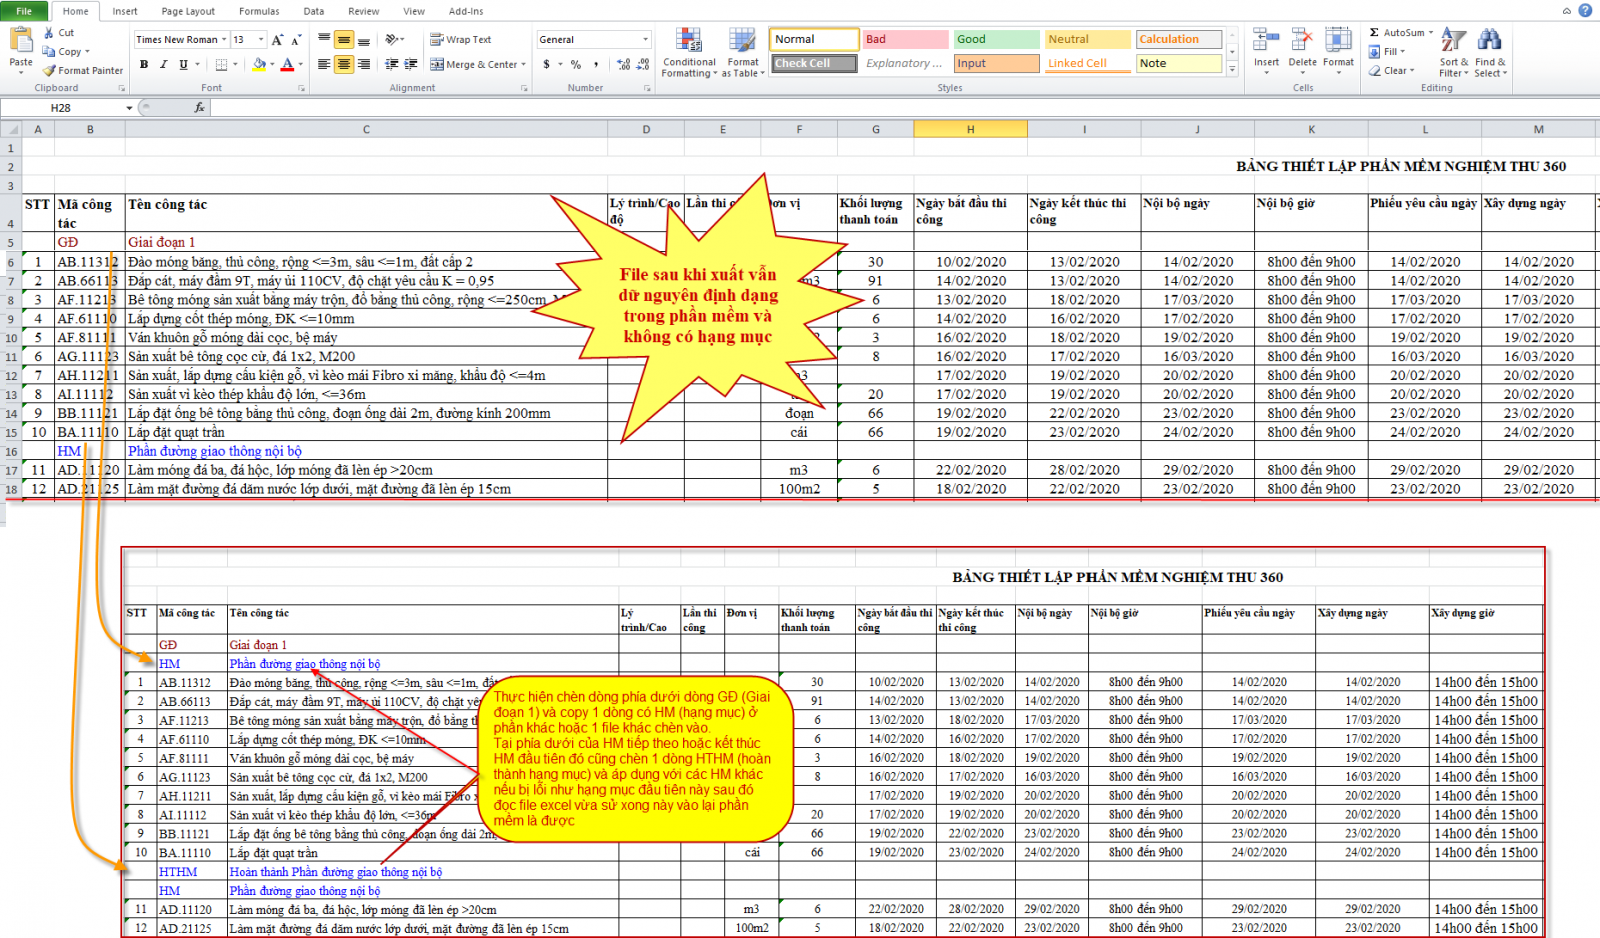Click the yellow Fill Color swatch
This screenshot has height=938, width=1600.
point(259,64)
